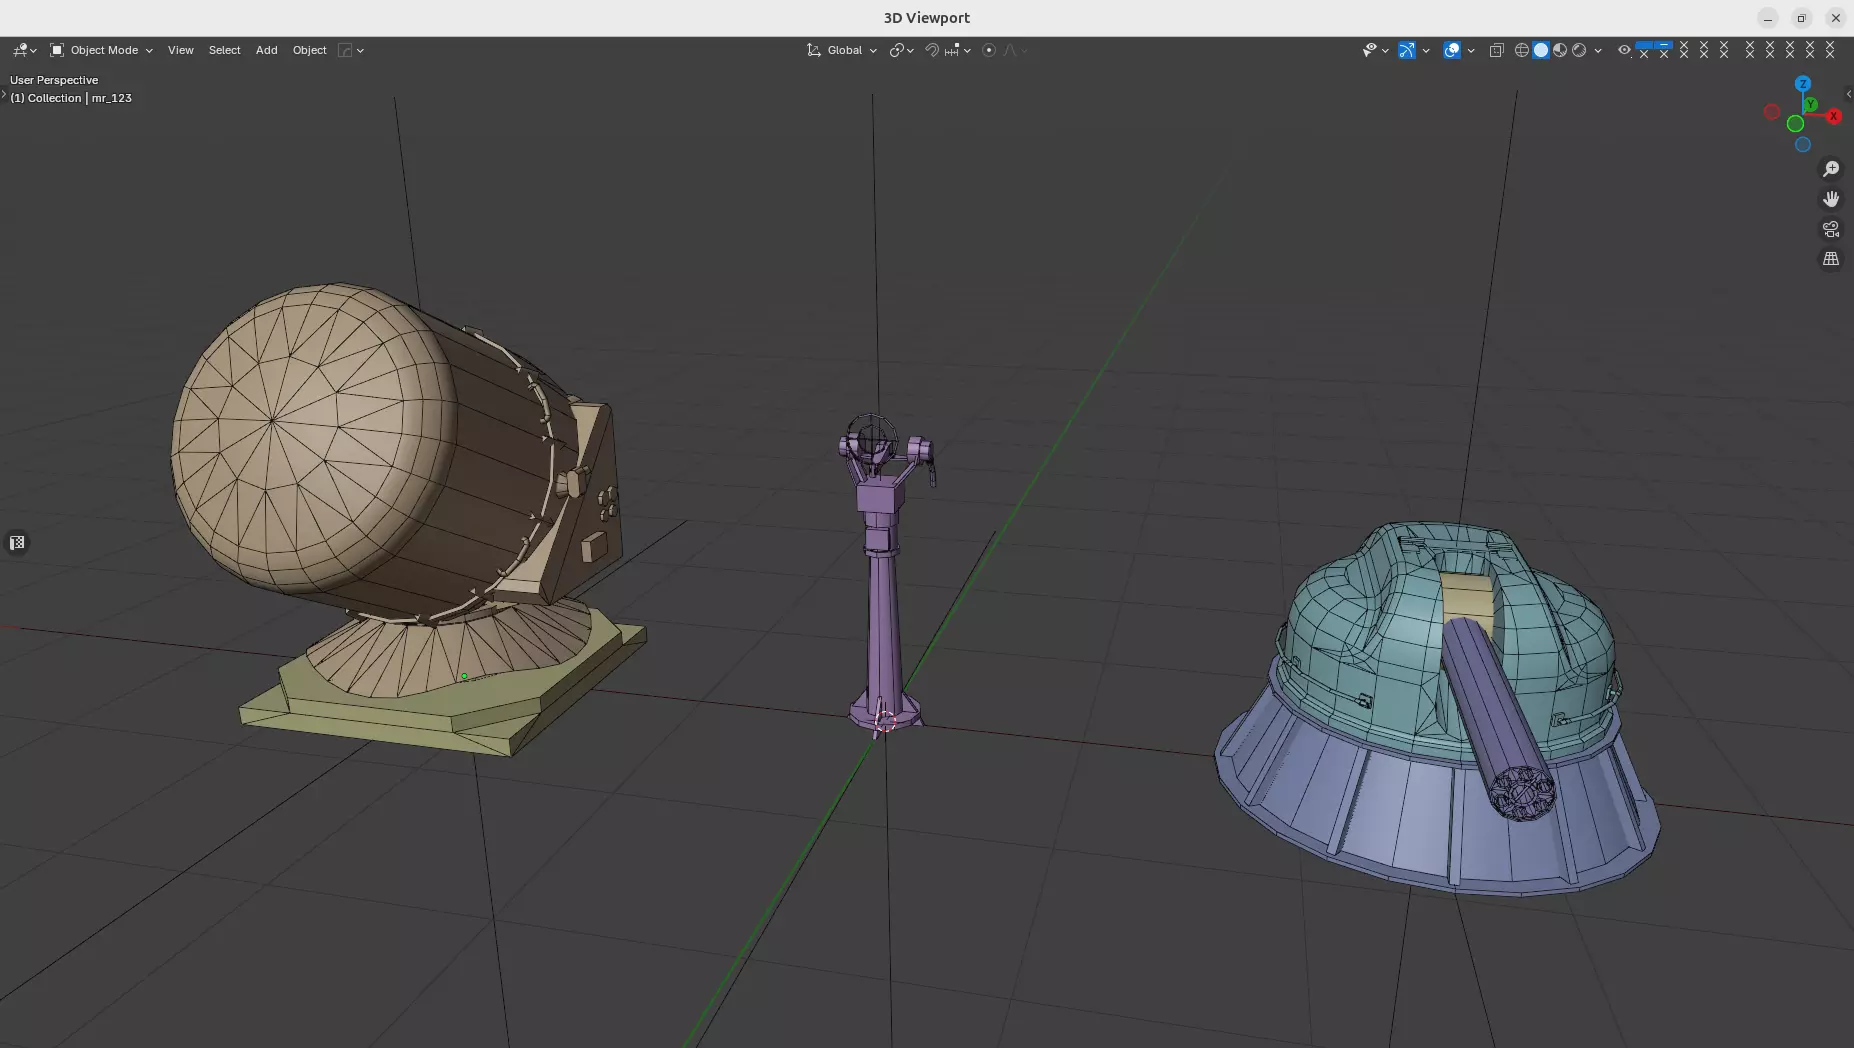Open the View menu
The width and height of the screenshot is (1854, 1048).
click(181, 50)
